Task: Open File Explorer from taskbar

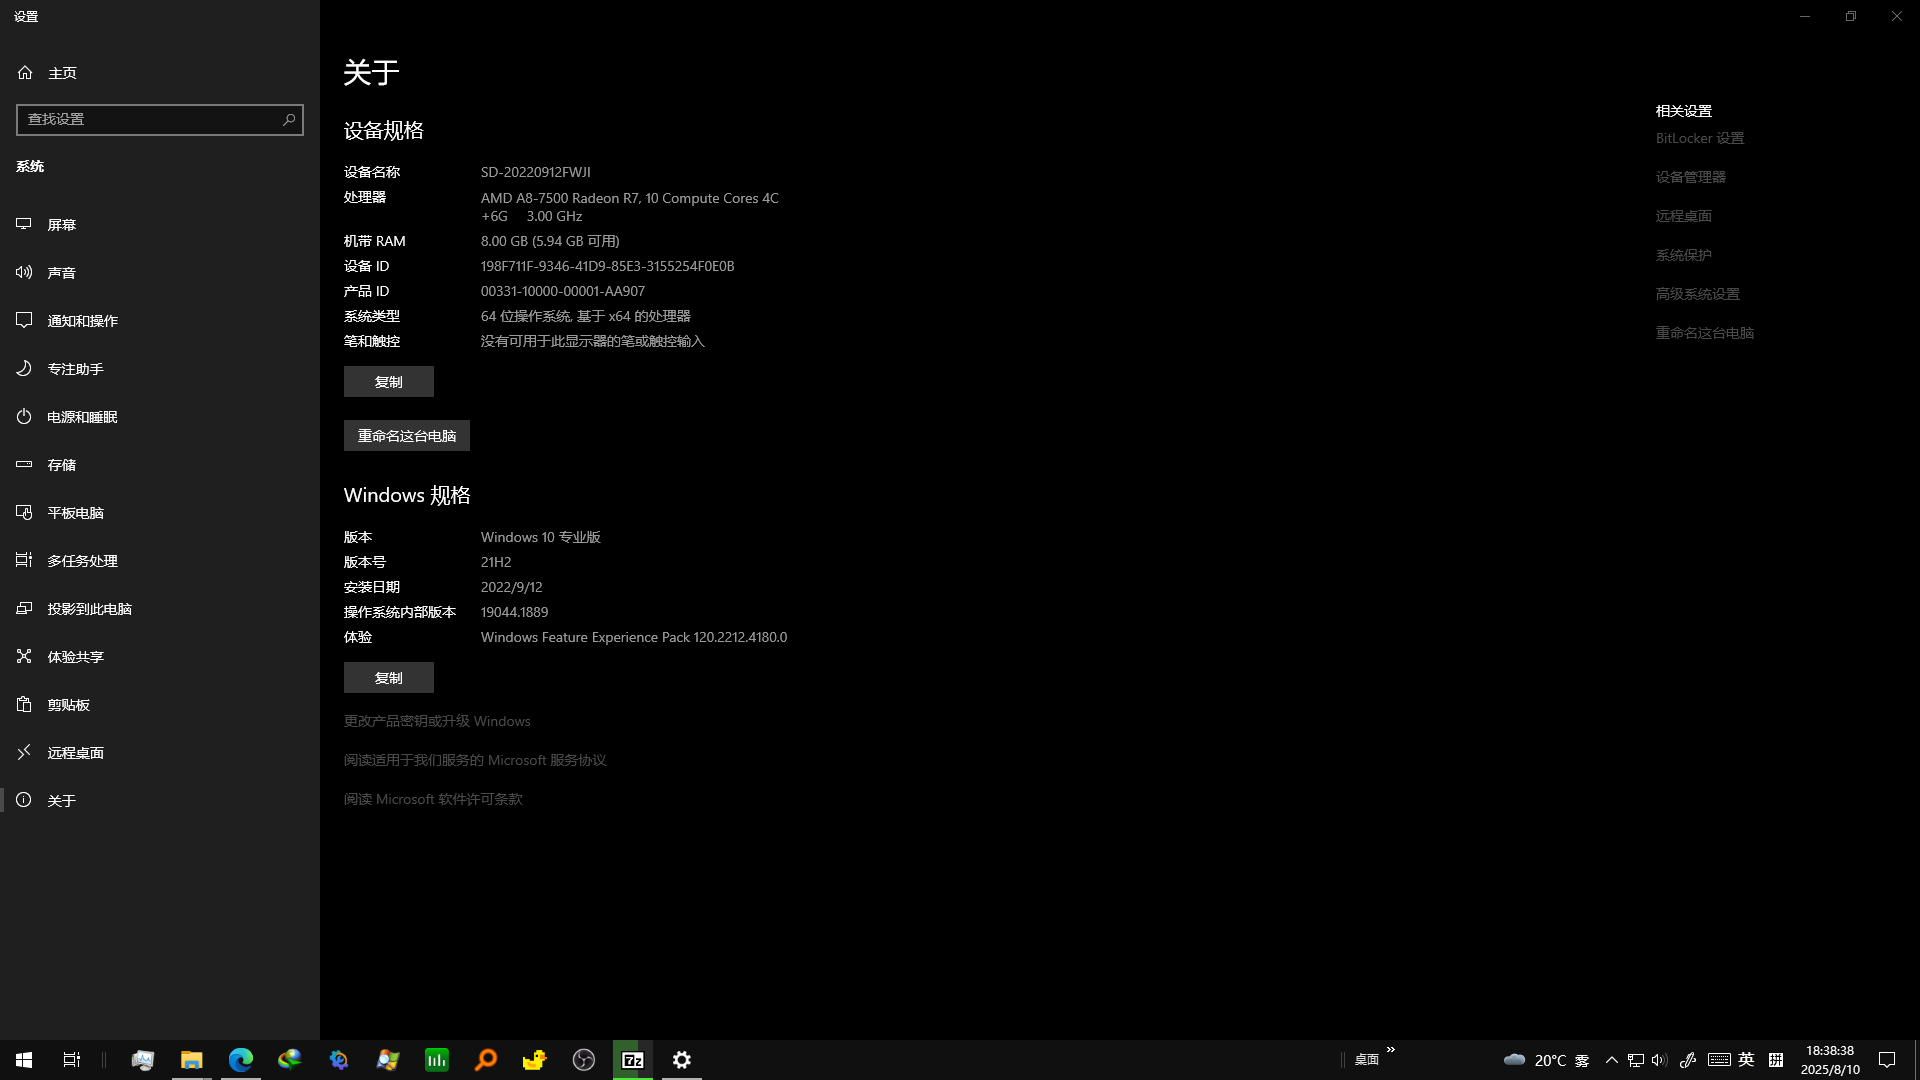Action: [x=192, y=1060]
